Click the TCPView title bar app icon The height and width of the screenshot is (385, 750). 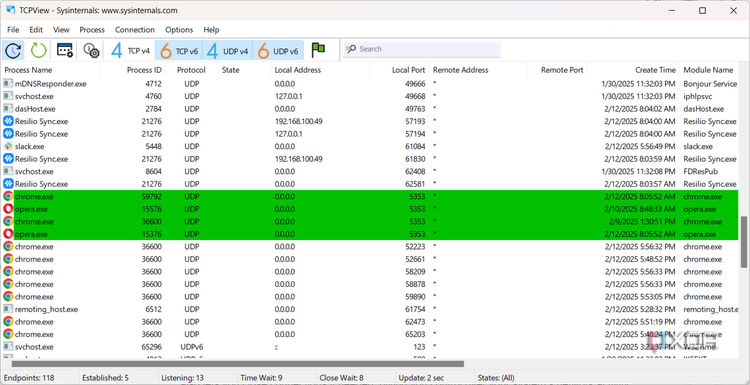coord(10,10)
